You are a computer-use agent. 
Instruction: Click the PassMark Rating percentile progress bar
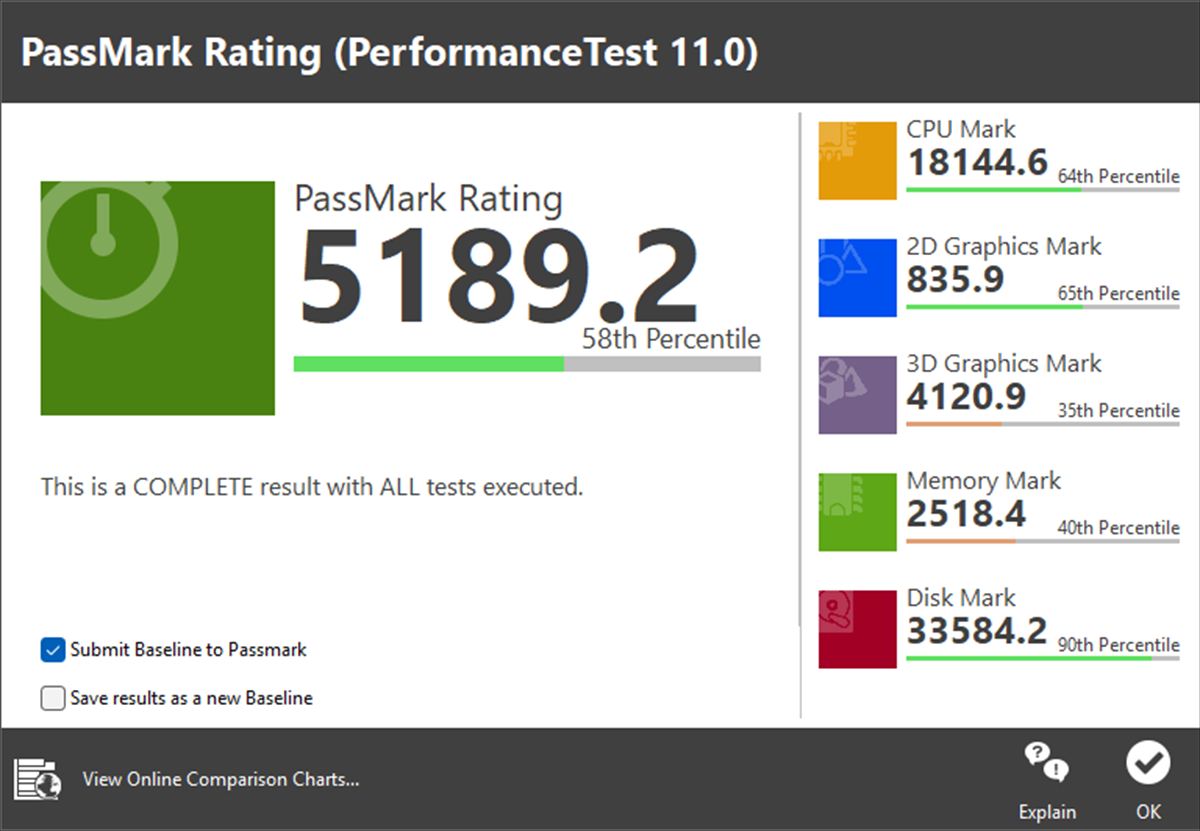[x=526, y=364]
